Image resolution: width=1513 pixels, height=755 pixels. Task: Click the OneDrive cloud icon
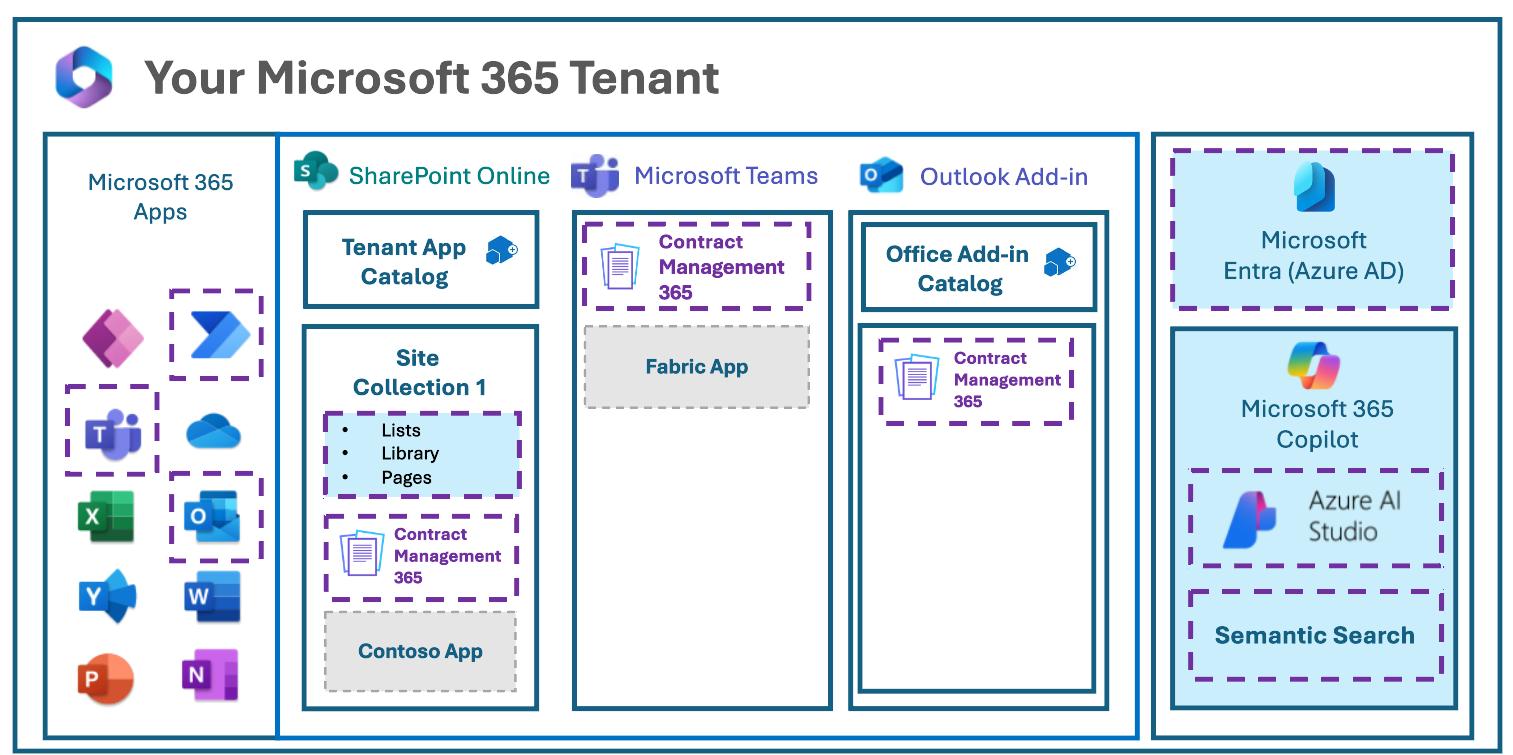[213, 432]
